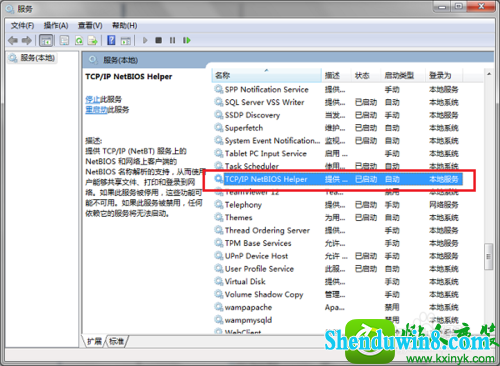Click the Export List toolbar icon

(x=92, y=41)
